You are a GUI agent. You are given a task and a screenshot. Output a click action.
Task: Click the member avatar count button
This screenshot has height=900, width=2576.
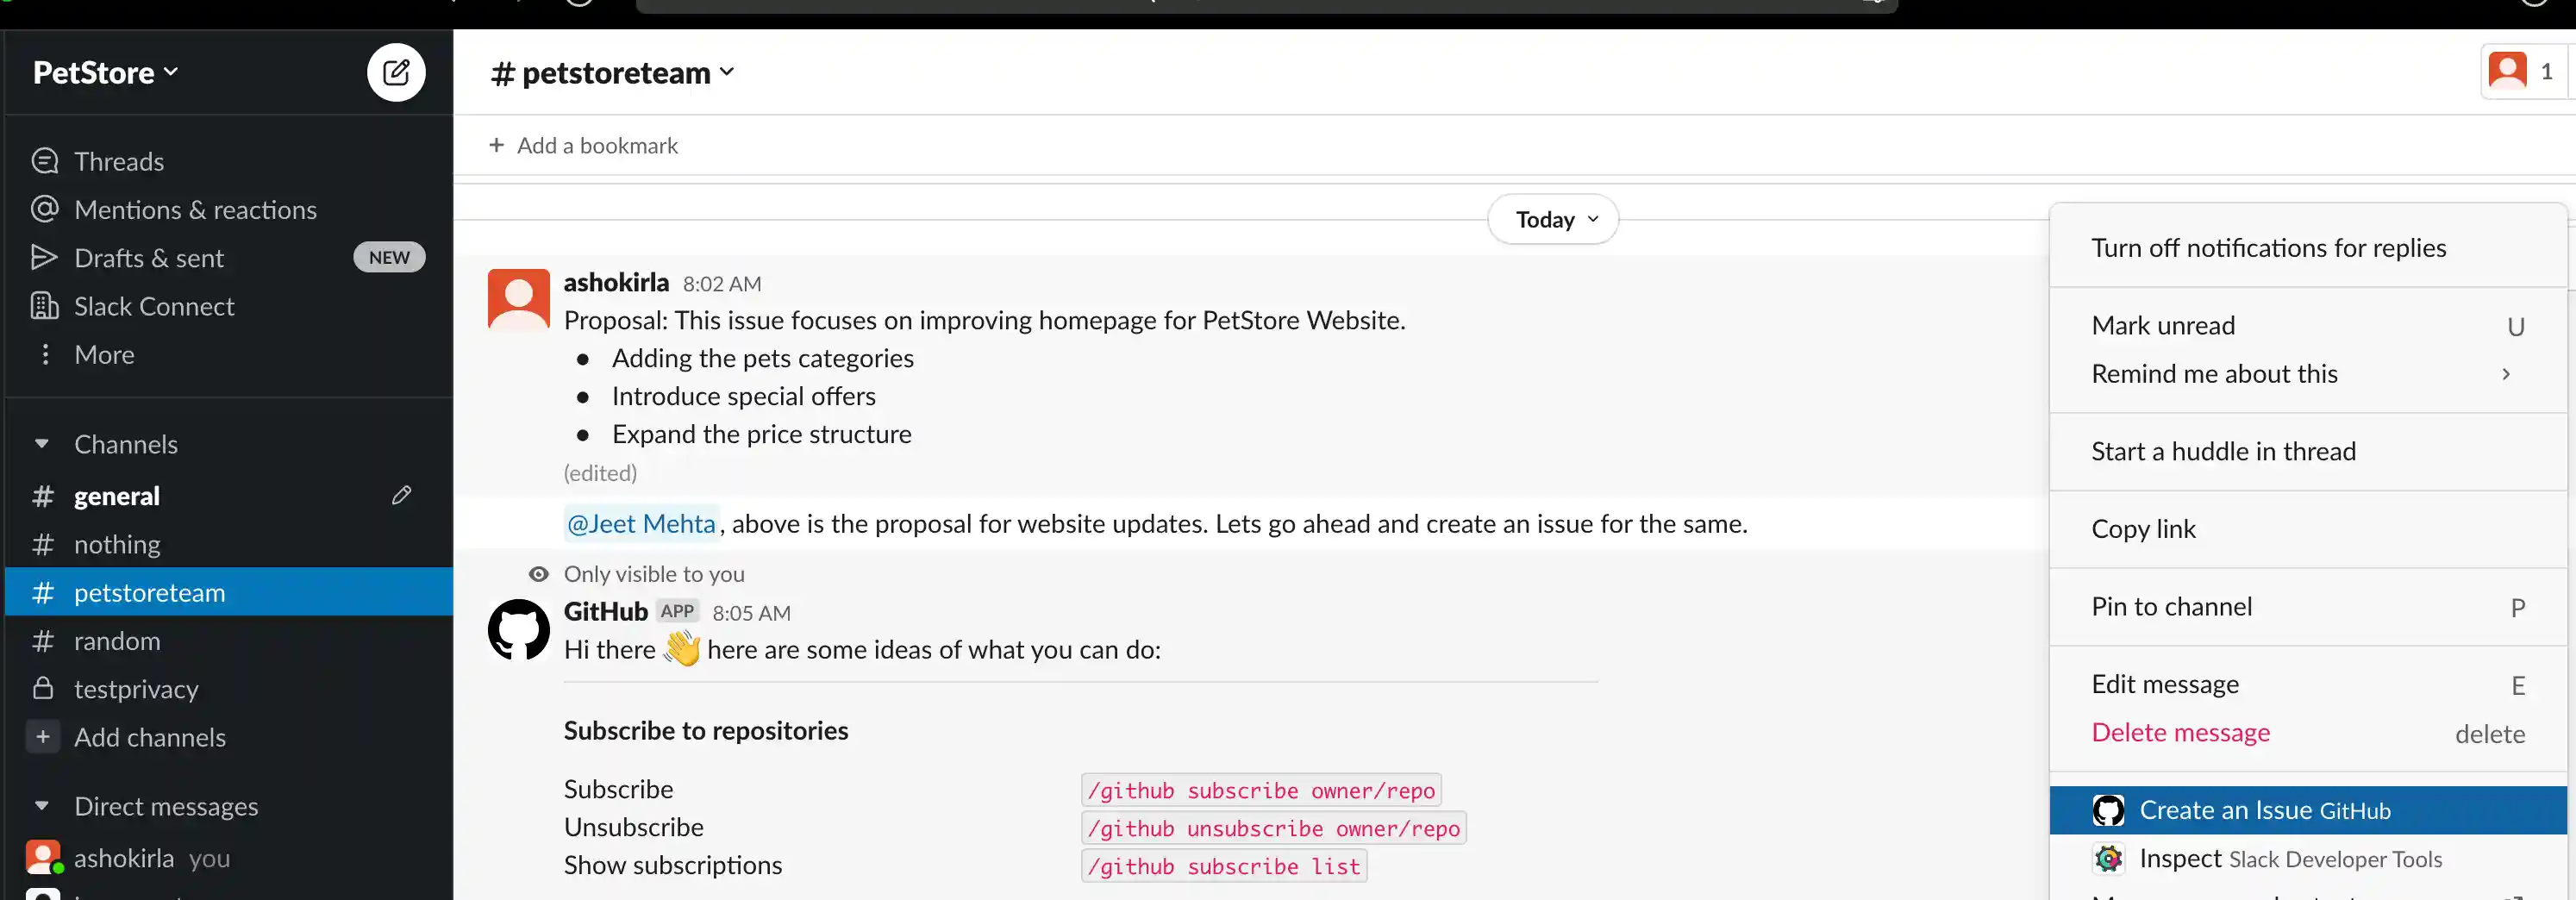coord(2521,72)
